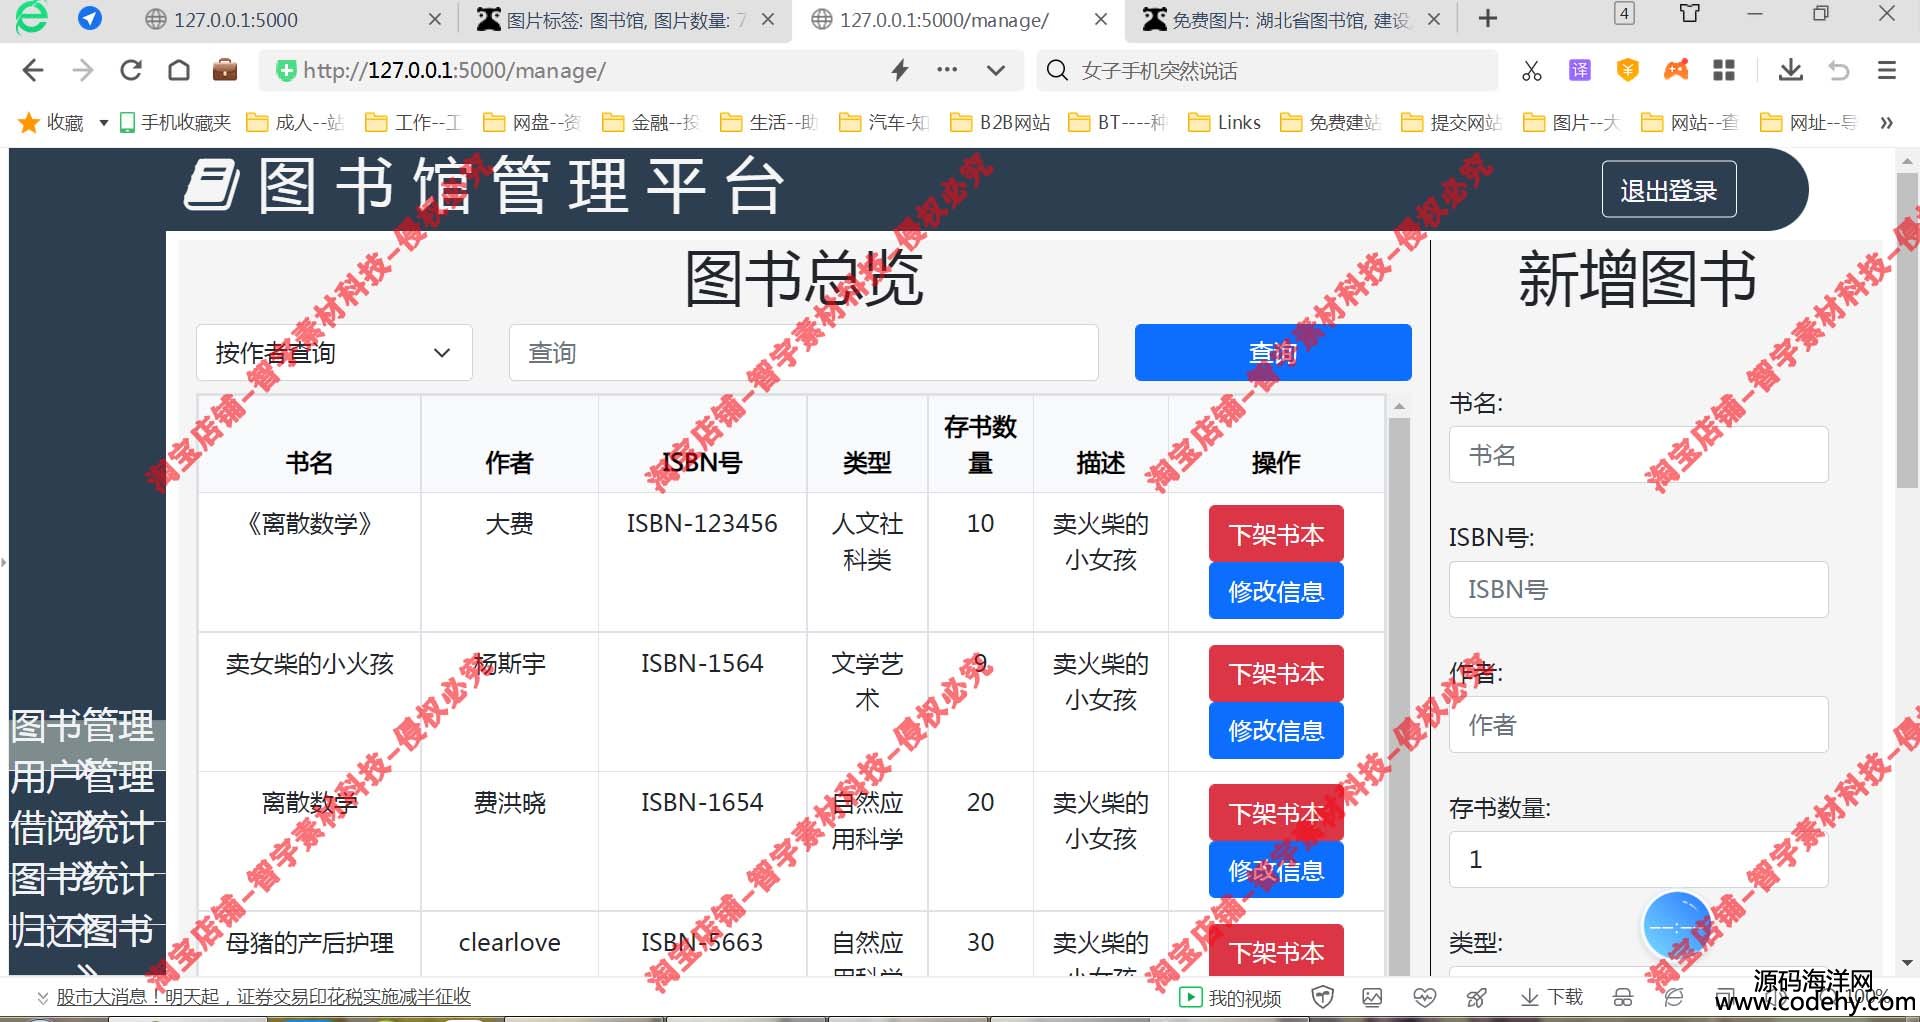1920x1022 pixels.
Task: Open the 手机收藏夹 bookmark
Action: point(175,122)
